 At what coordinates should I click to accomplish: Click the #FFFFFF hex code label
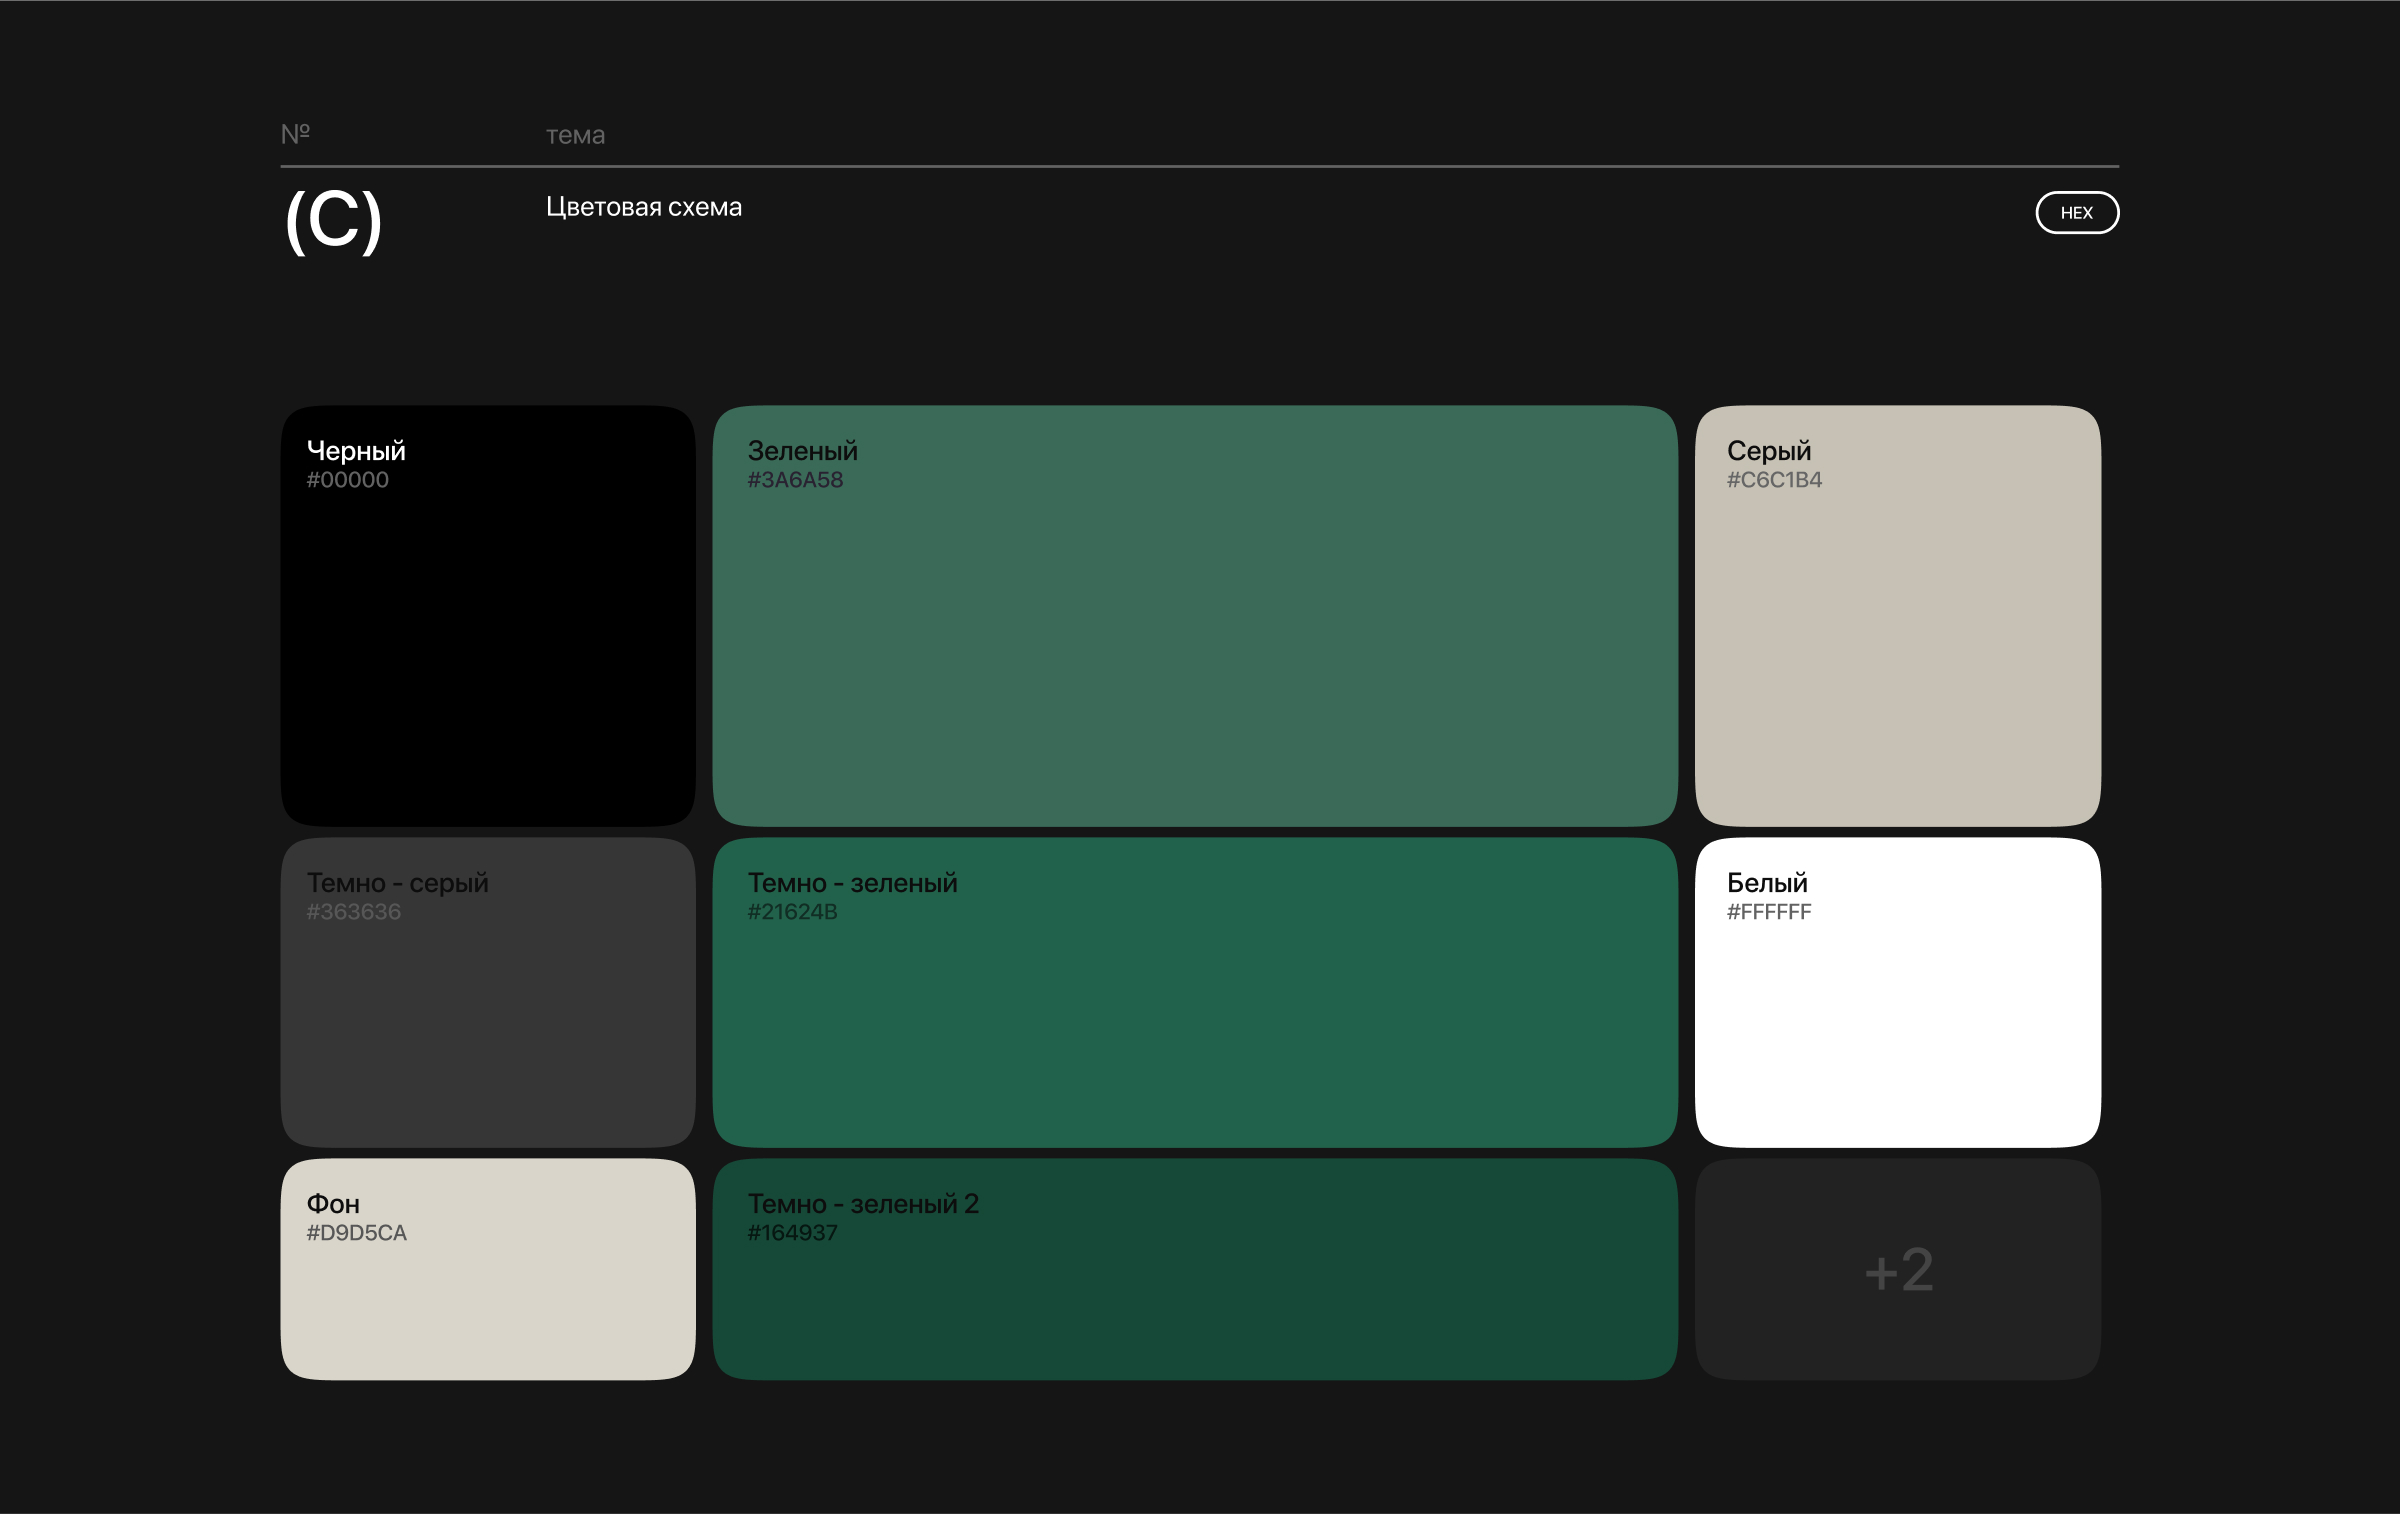(1768, 912)
